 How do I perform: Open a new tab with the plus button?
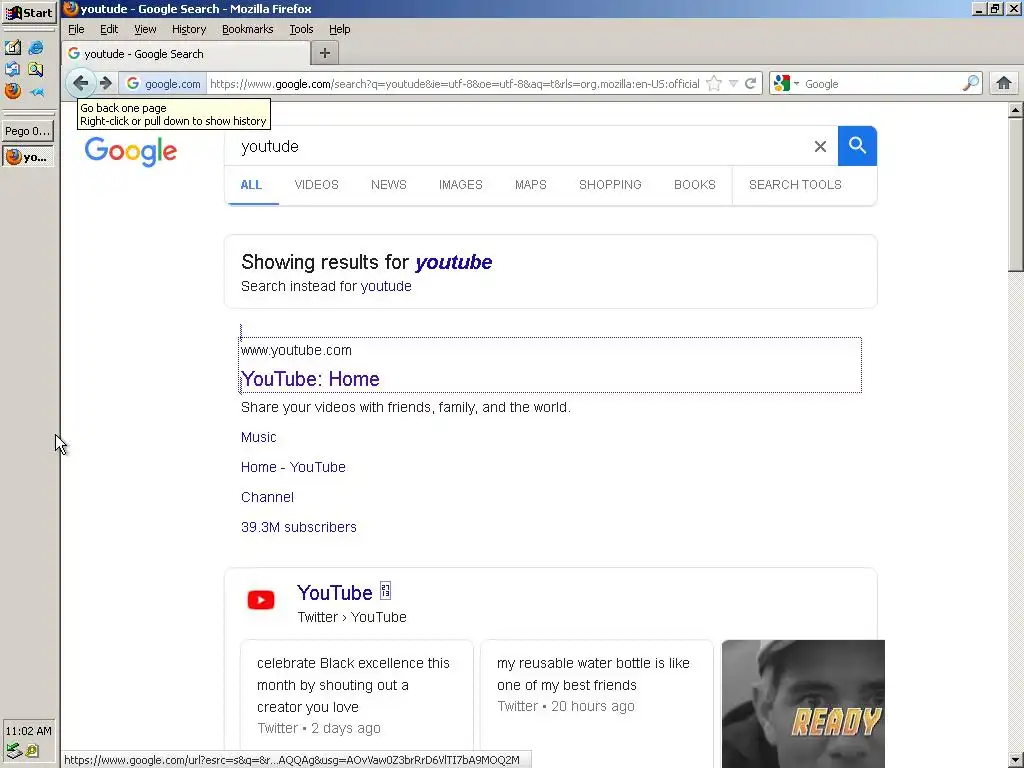(325, 53)
